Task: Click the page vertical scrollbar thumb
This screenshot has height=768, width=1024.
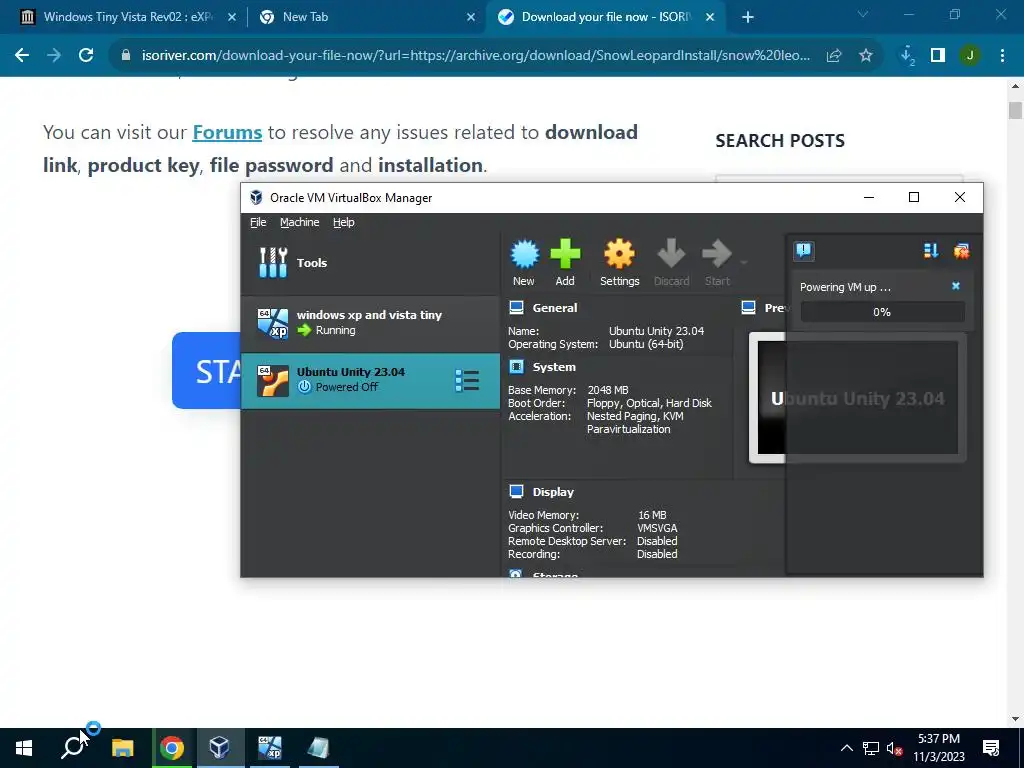Action: pos(1015,110)
